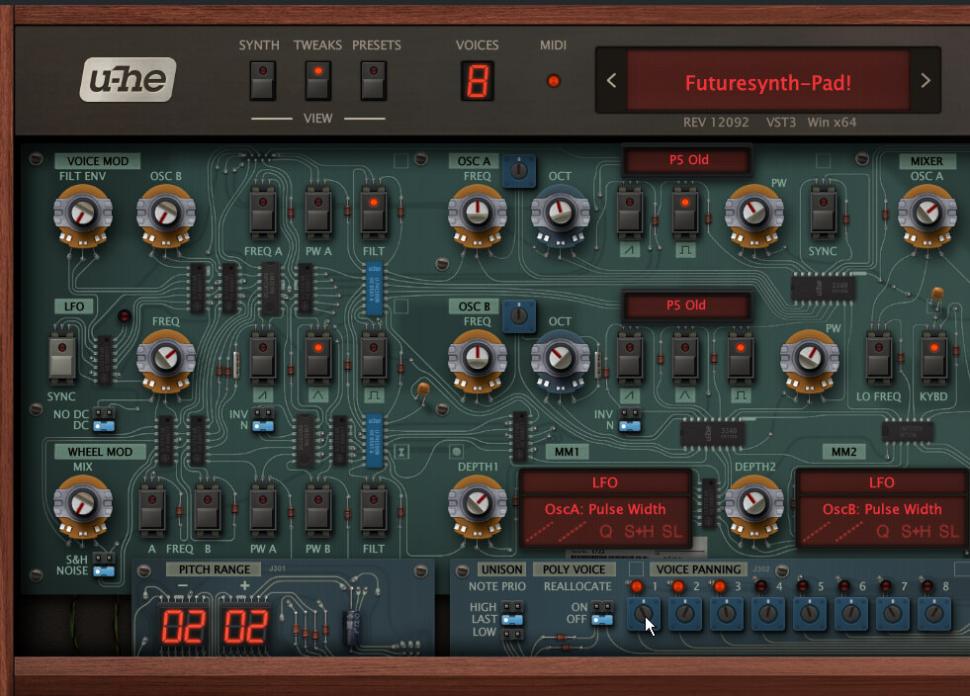Adjust the Voice Mod FILT ENV knob

82,214
